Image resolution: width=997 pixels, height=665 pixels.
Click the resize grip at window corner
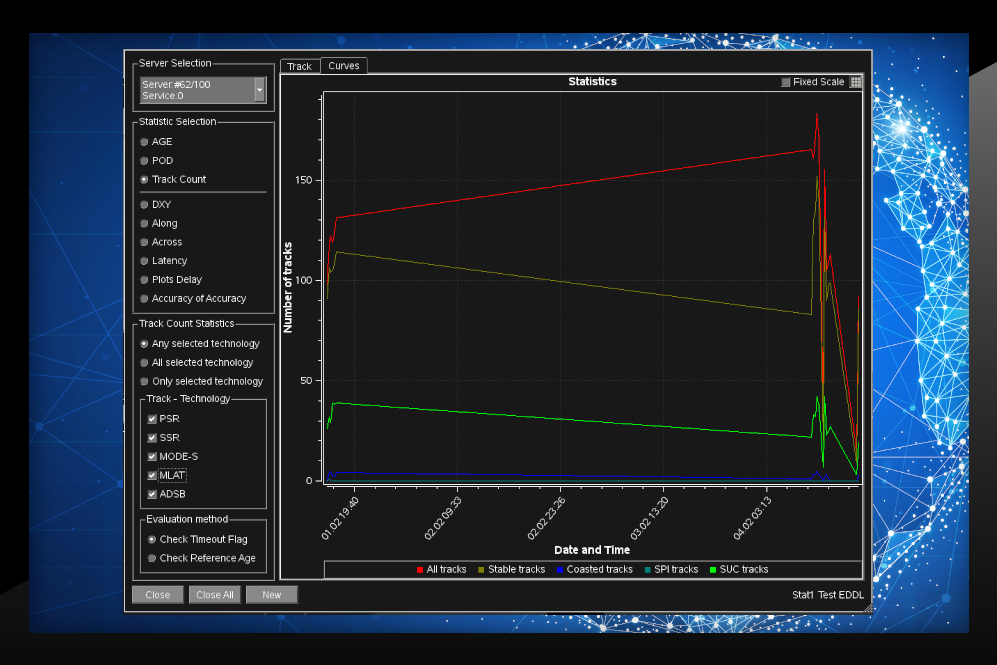tap(868, 606)
